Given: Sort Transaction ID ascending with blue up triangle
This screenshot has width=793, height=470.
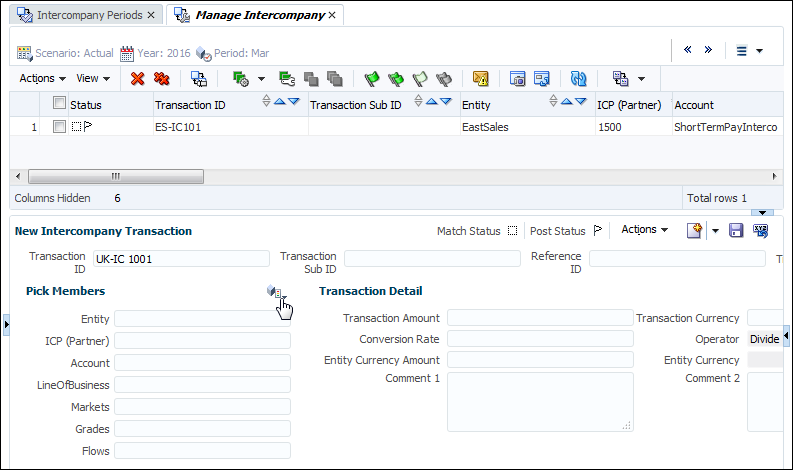Looking at the screenshot, I should pos(280,101).
